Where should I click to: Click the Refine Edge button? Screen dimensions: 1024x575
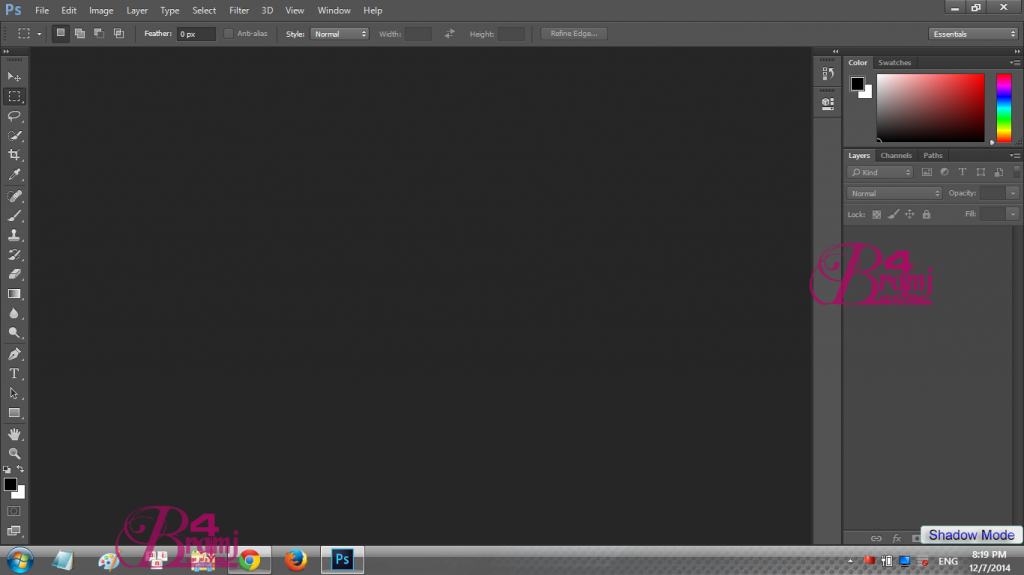[x=573, y=33]
